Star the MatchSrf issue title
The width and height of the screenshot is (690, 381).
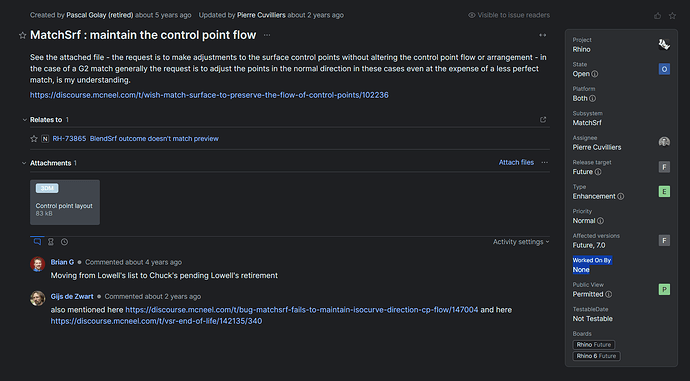(22, 36)
